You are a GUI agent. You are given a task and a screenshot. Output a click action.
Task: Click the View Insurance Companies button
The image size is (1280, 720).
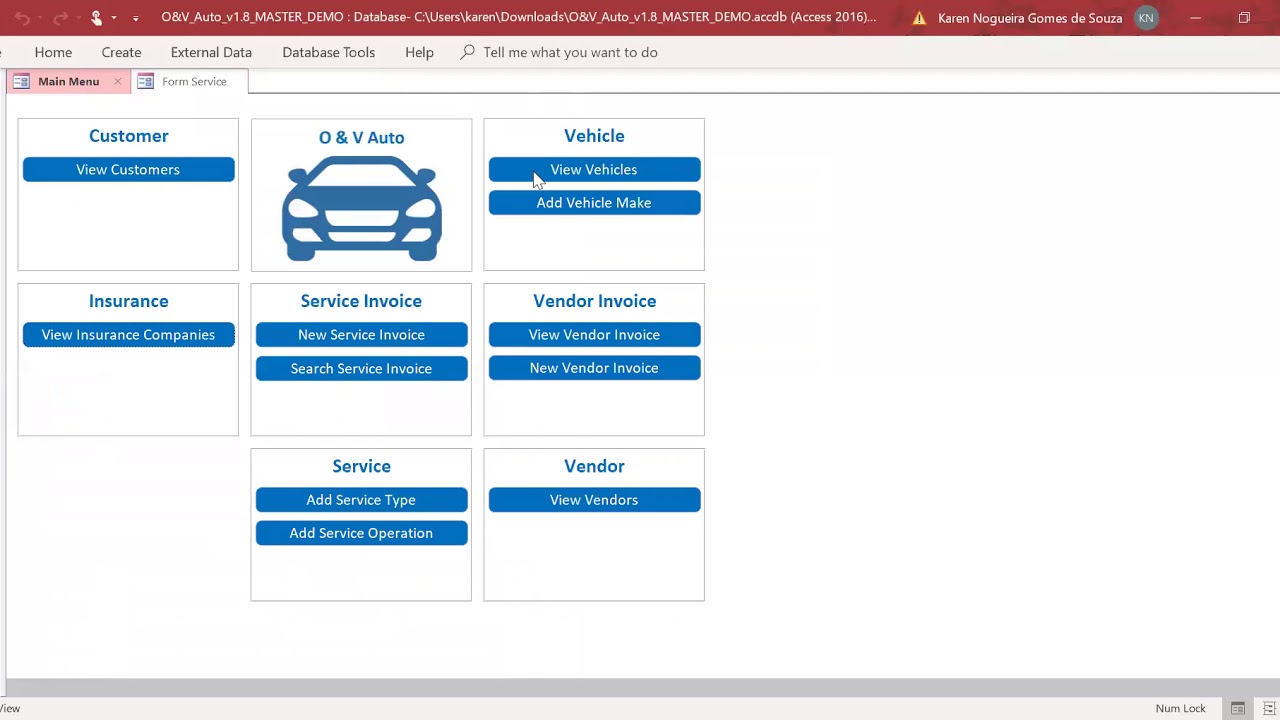click(x=128, y=335)
